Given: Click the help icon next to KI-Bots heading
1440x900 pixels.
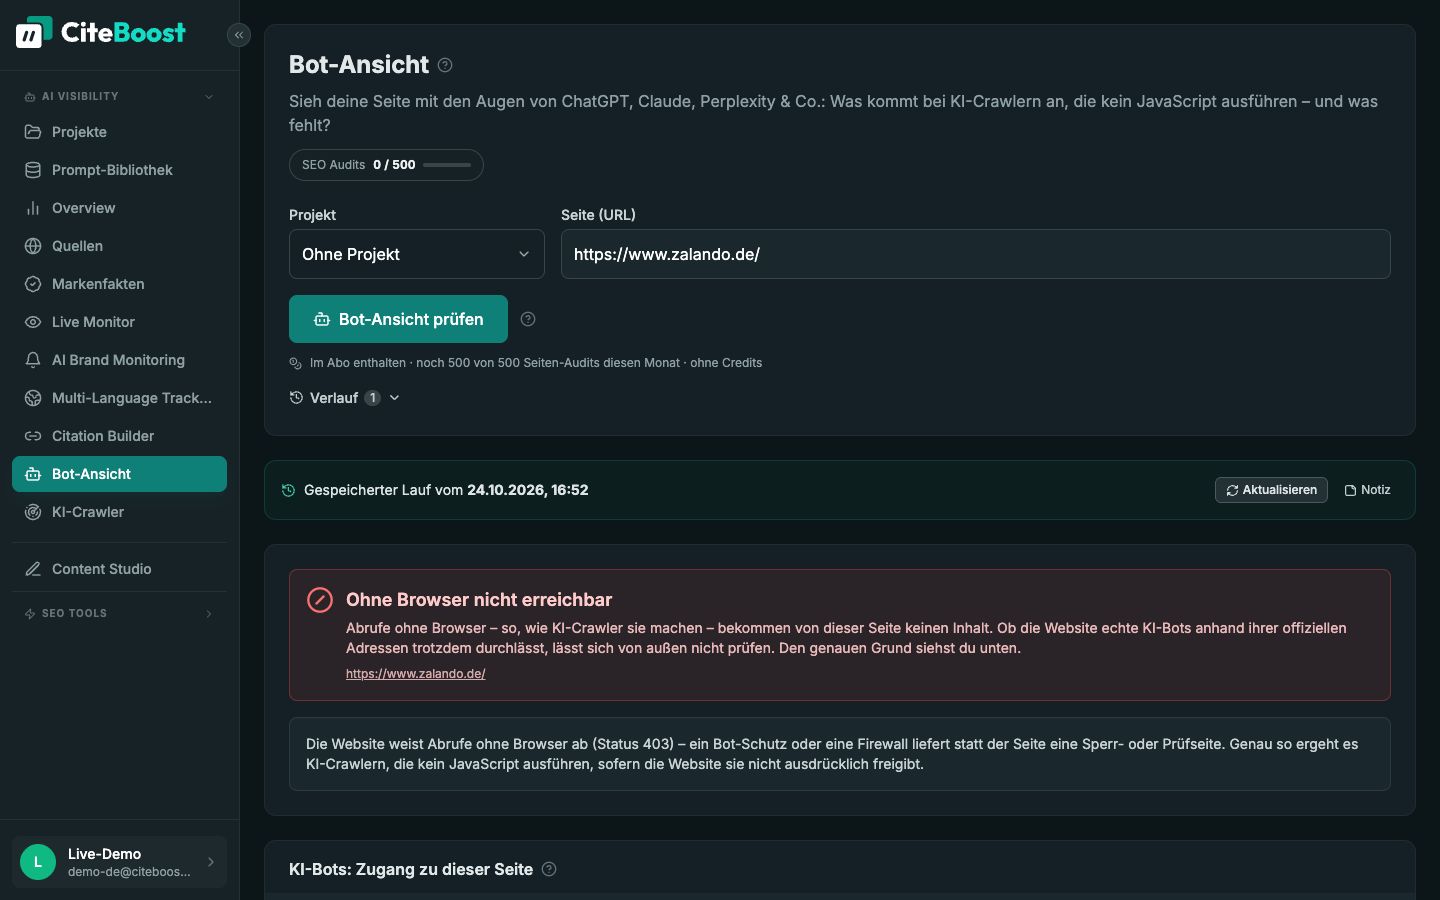Looking at the screenshot, I should click(x=549, y=869).
